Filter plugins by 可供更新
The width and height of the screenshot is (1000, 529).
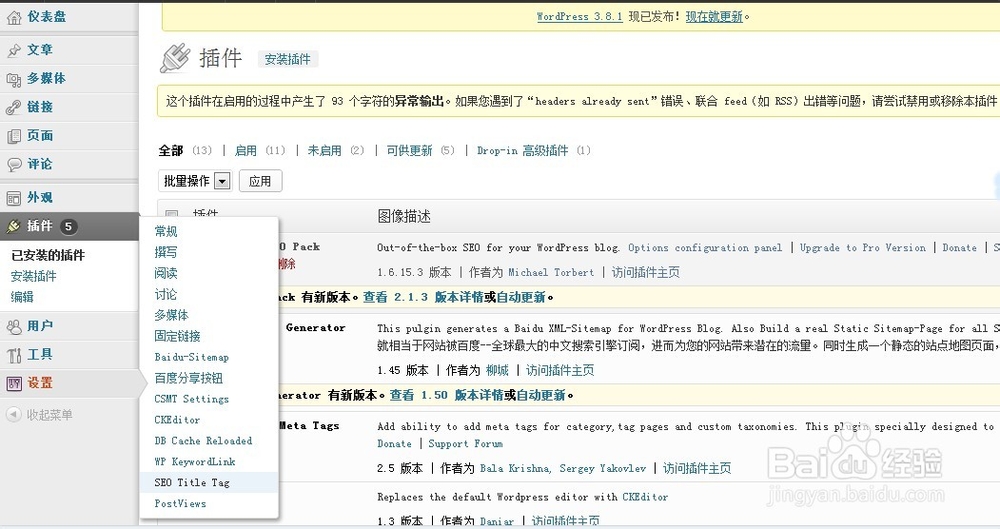[x=409, y=151]
